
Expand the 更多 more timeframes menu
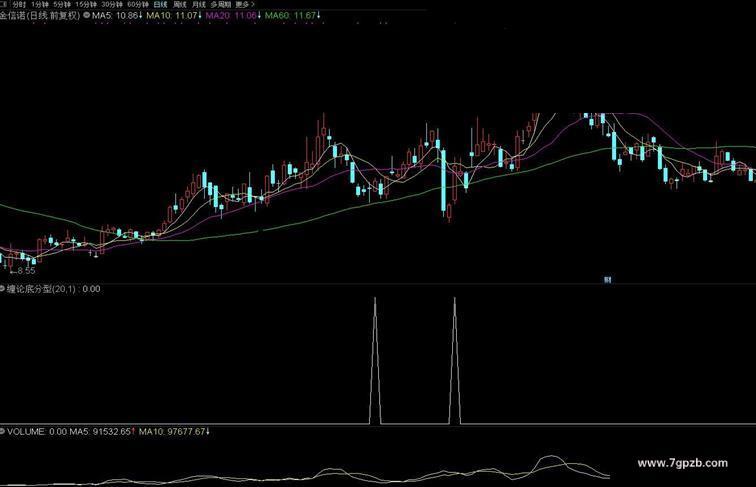click(244, 4)
